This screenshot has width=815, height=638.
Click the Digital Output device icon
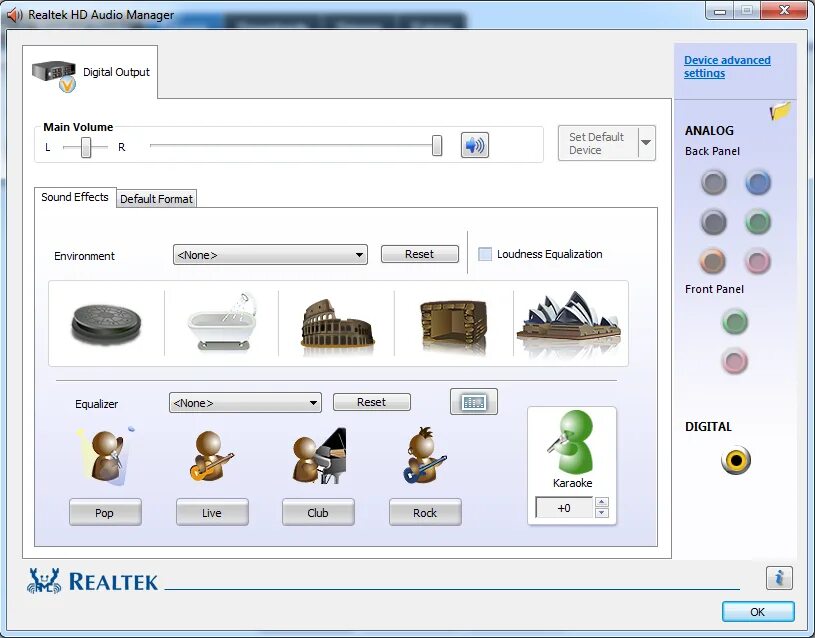click(55, 75)
